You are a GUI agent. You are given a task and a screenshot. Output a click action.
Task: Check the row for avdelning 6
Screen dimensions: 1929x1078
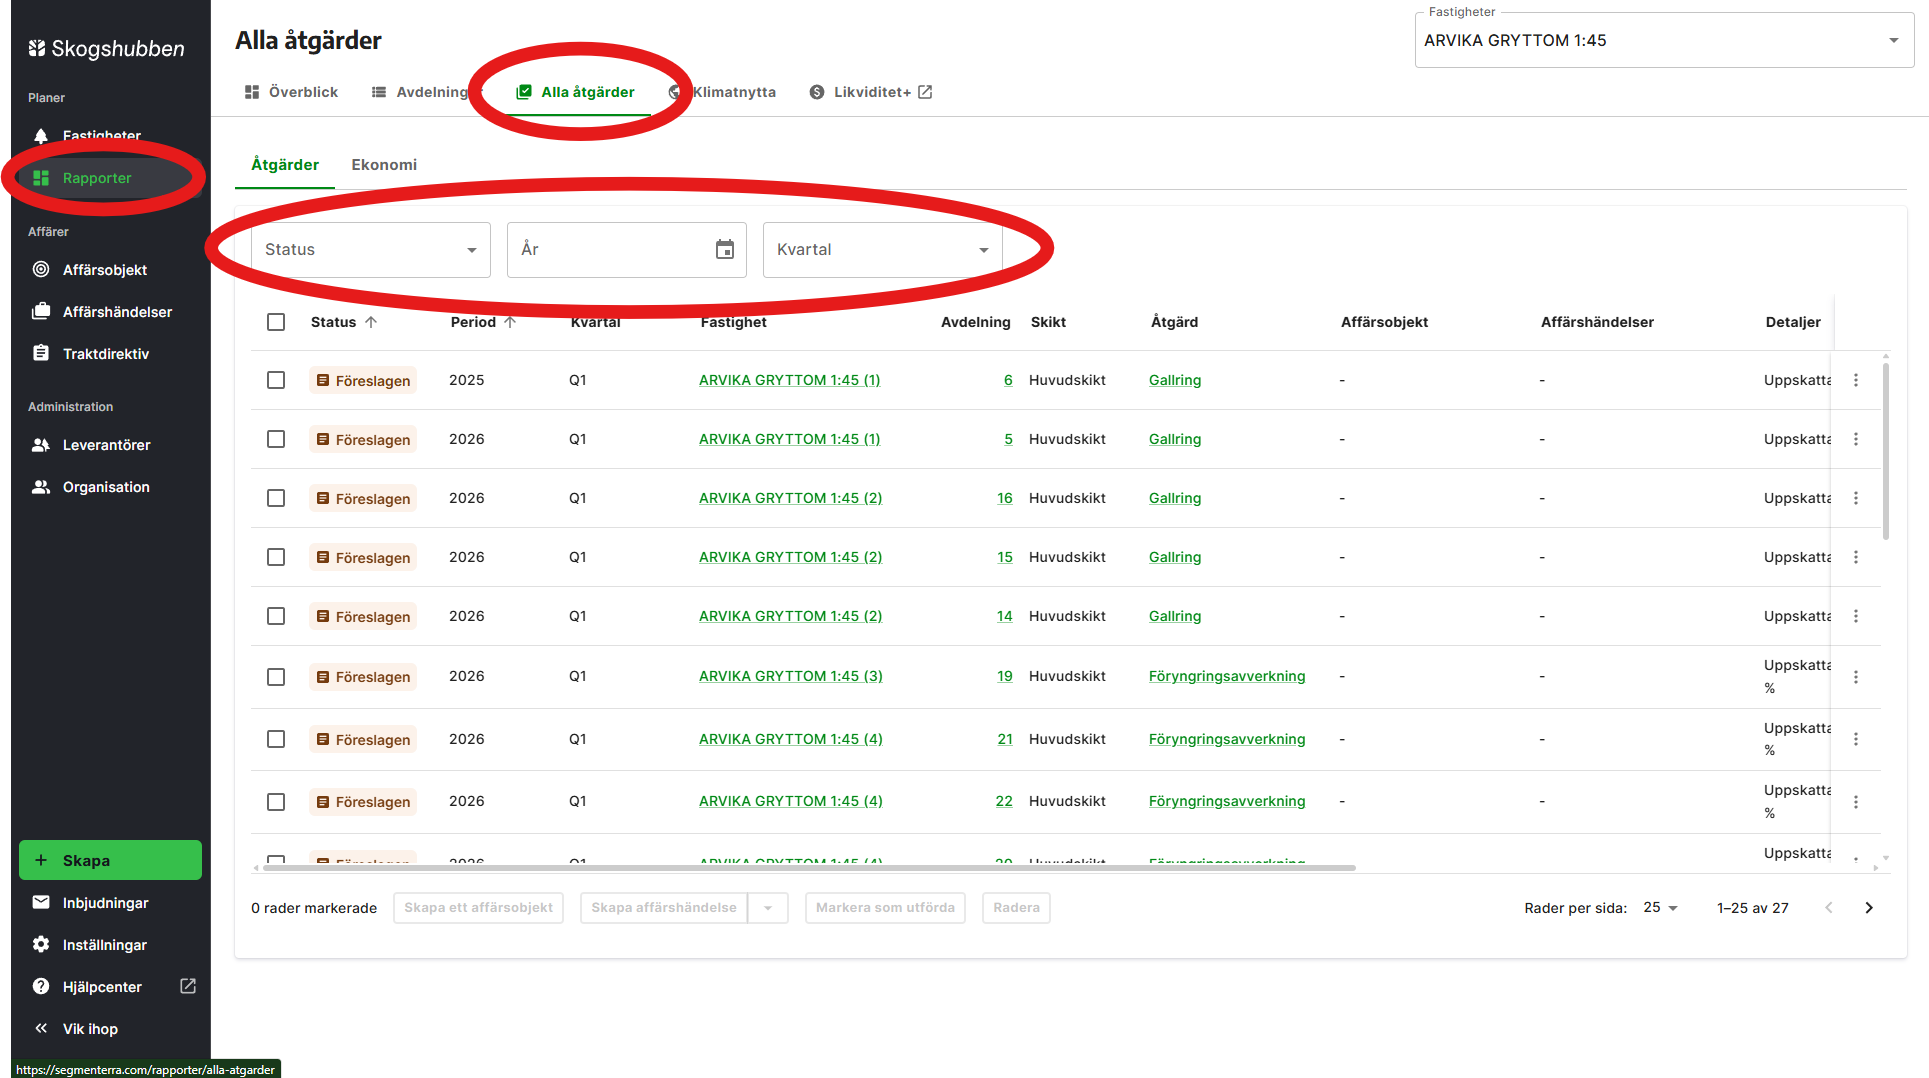click(x=276, y=380)
